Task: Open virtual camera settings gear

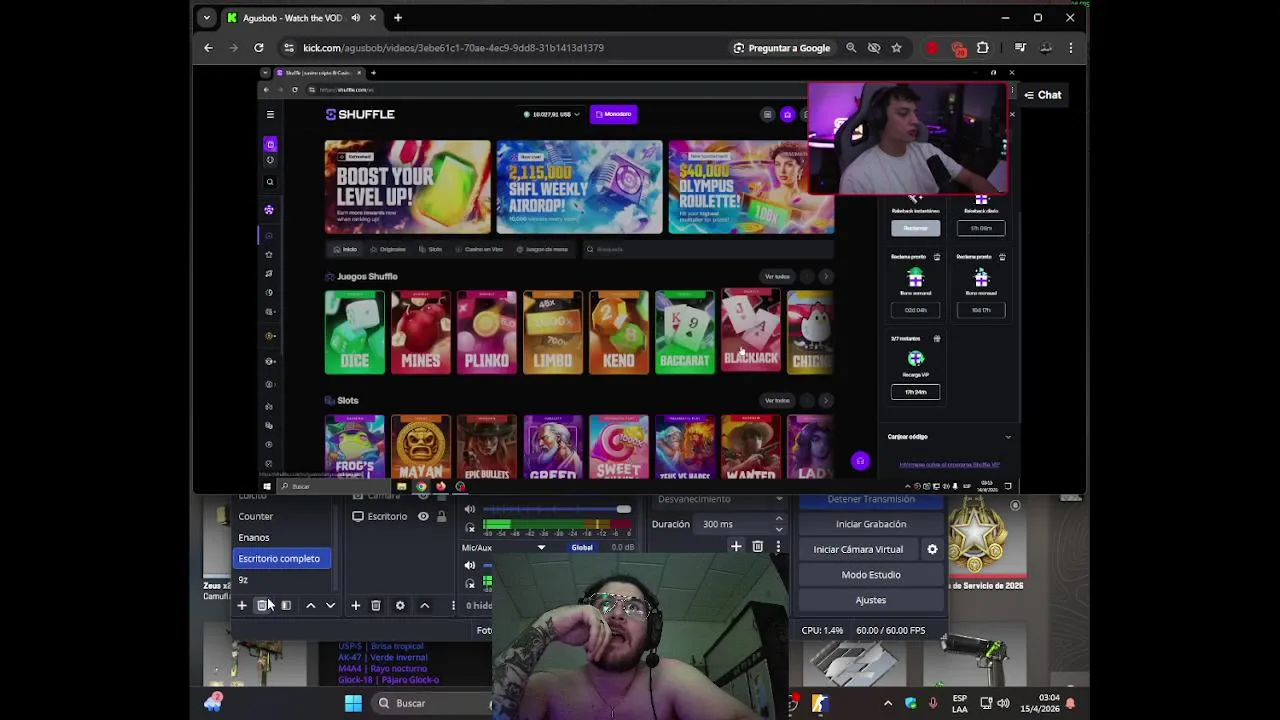Action: (x=932, y=549)
